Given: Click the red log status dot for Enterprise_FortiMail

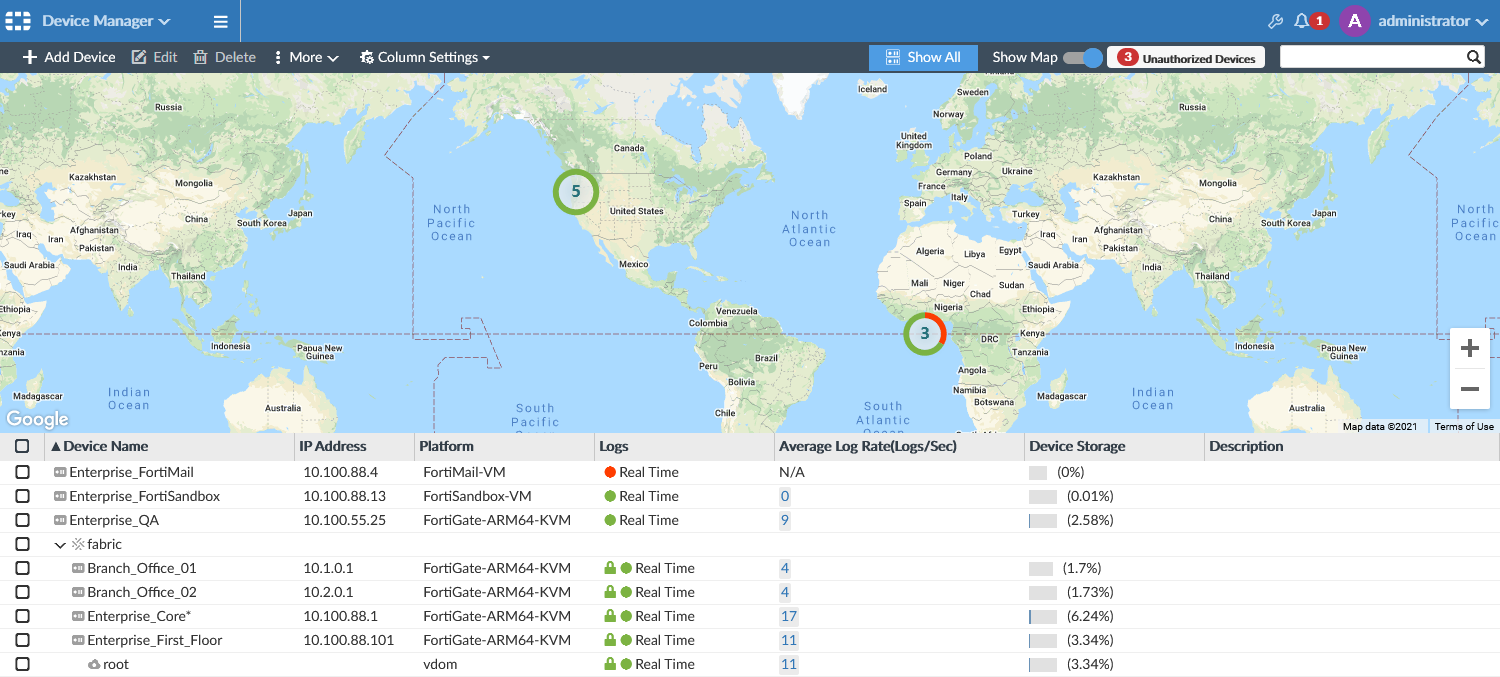Looking at the screenshot, I should (610, 472).
